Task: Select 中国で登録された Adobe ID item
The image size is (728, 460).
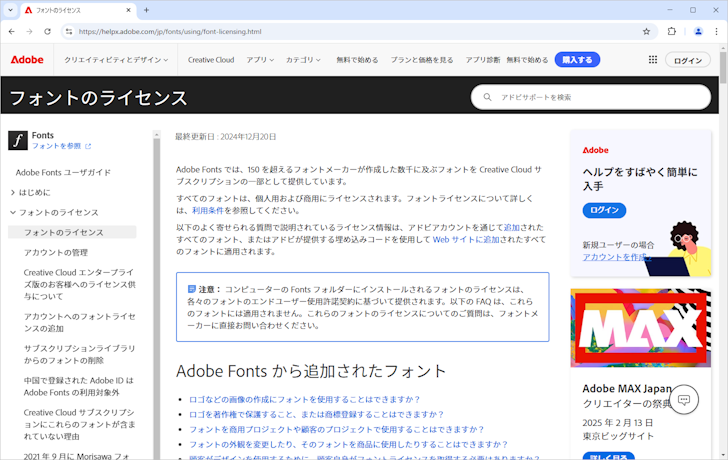Action: click(x=78, y=386)
